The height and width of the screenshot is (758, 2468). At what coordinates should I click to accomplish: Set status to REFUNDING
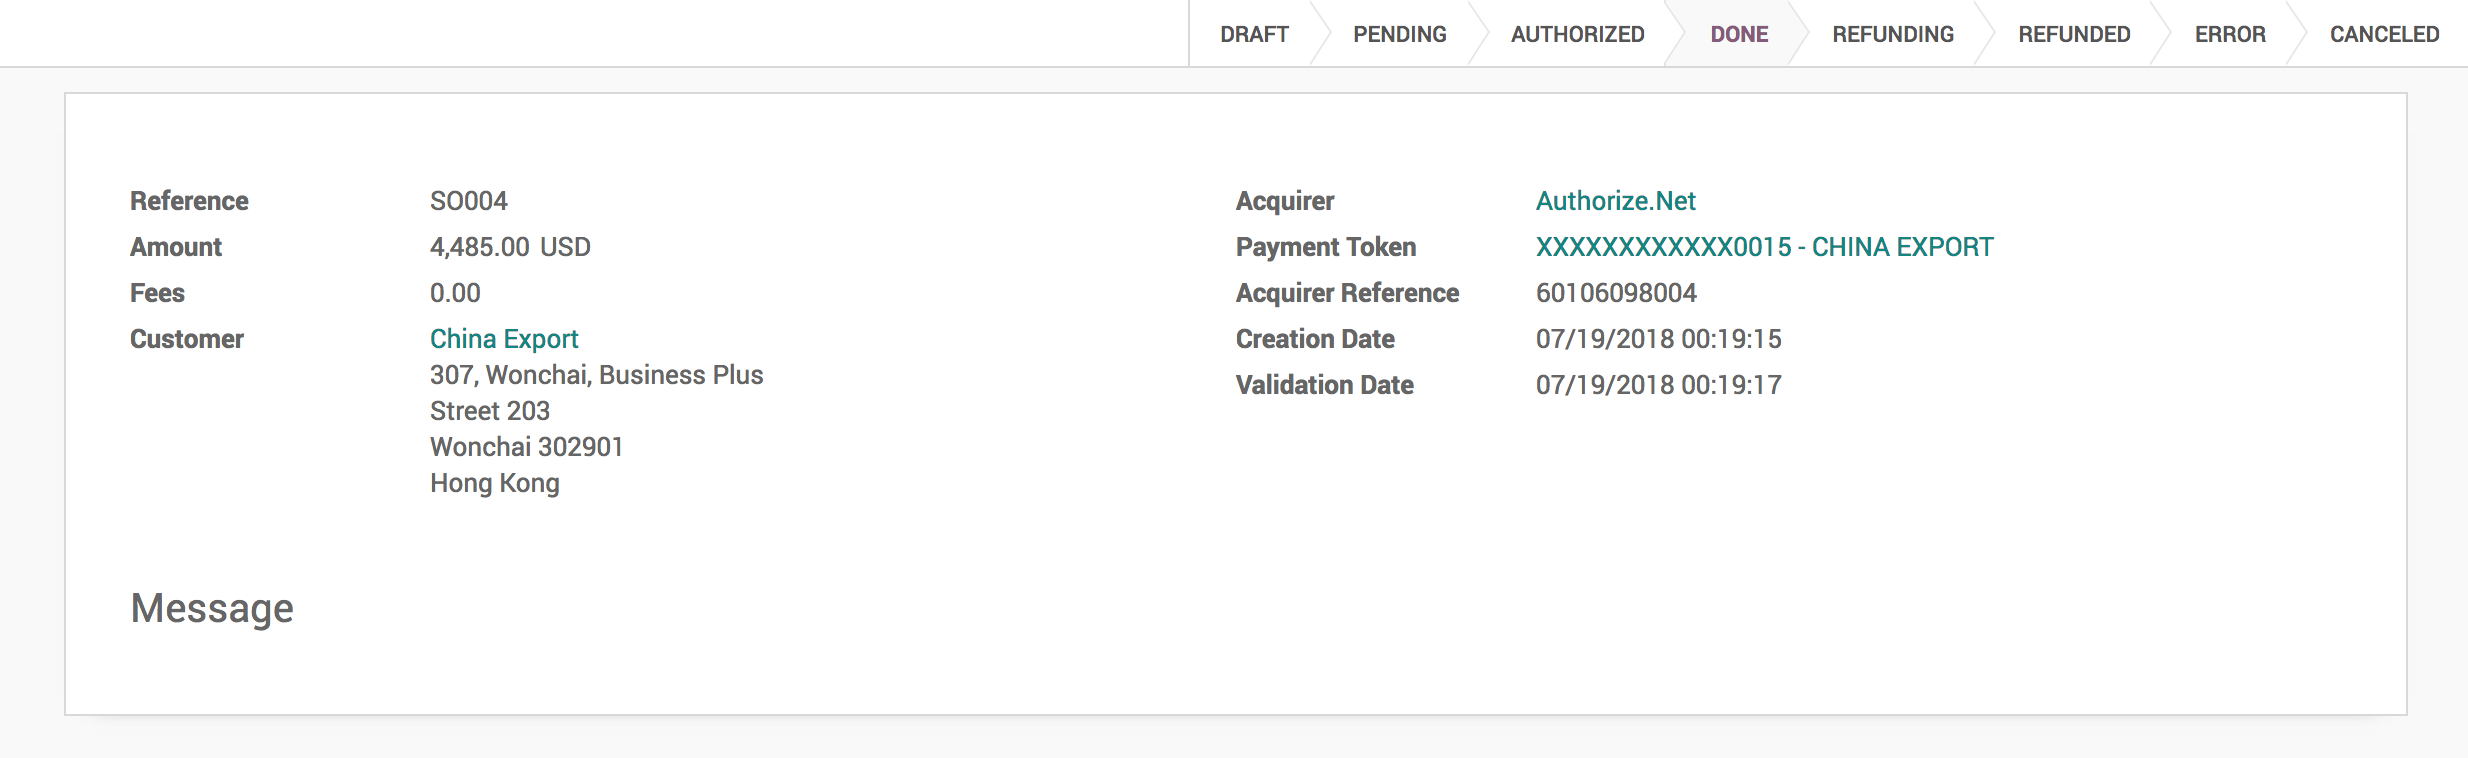1892,34
